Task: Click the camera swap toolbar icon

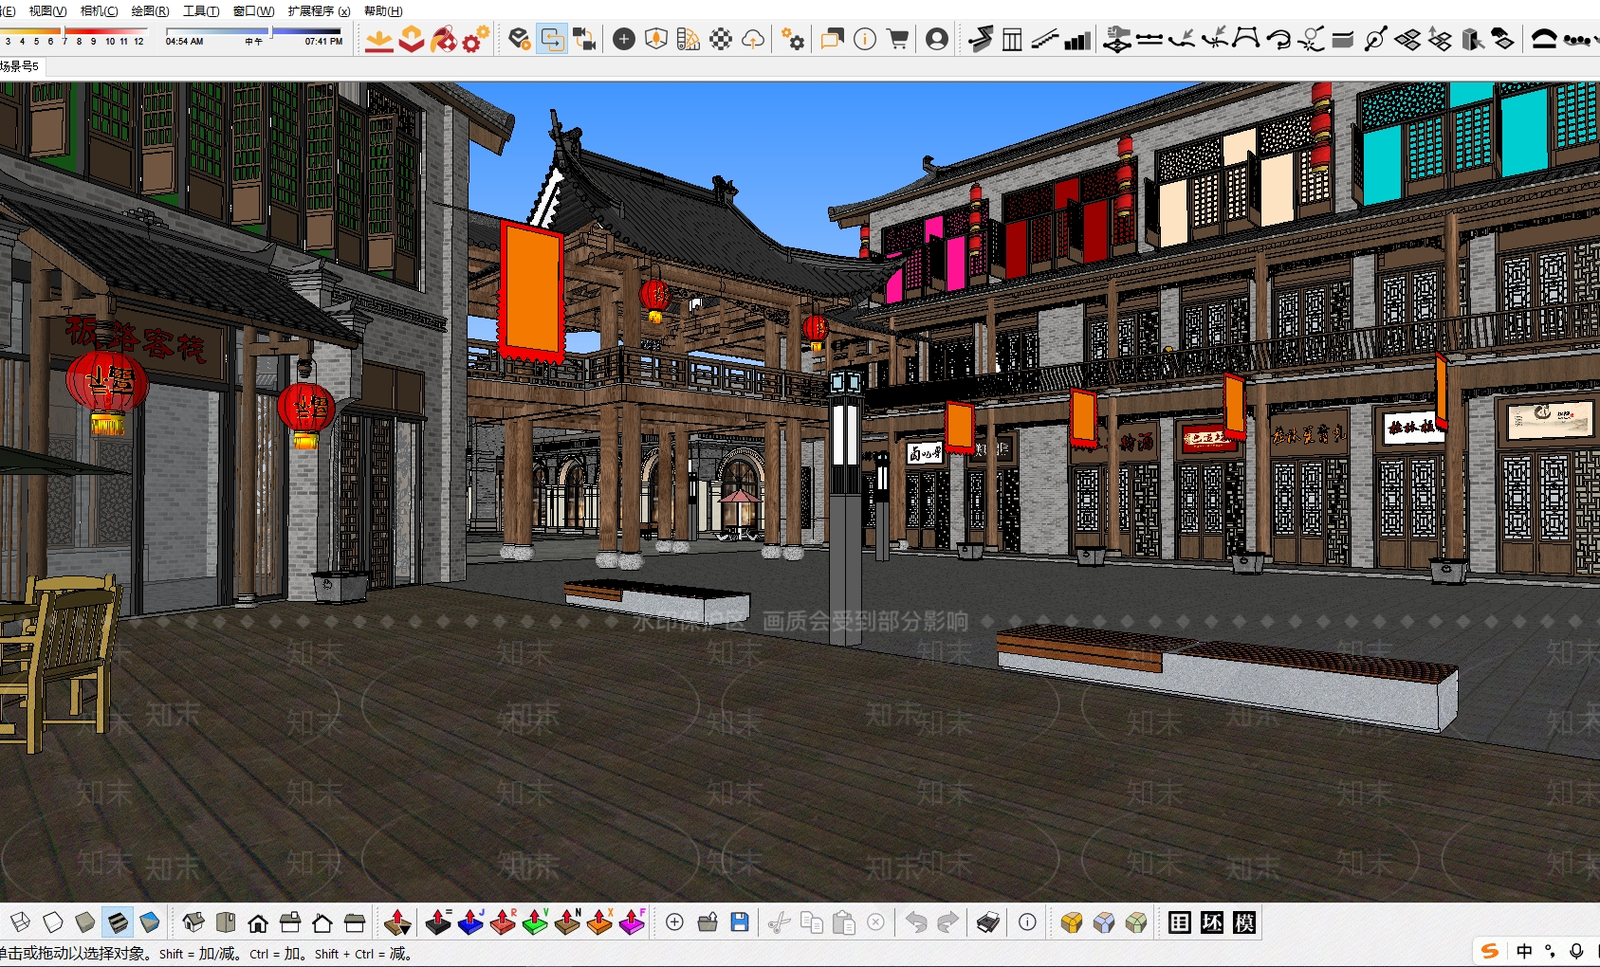Action: click(x=585, y=39)
